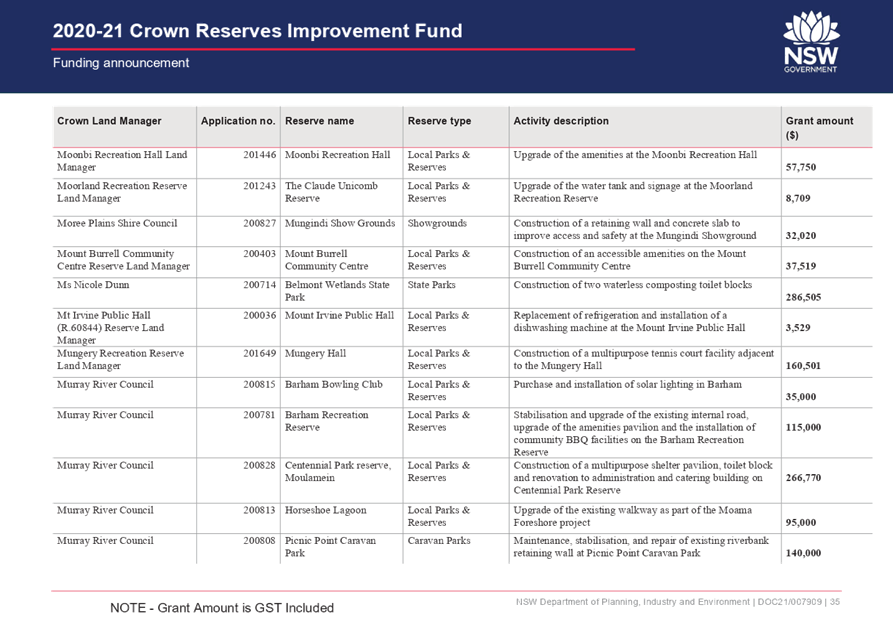The height and width of the screenshot is (626, 893).
Task: Select the Grant amount ($) column header
Action: [819, 127]
